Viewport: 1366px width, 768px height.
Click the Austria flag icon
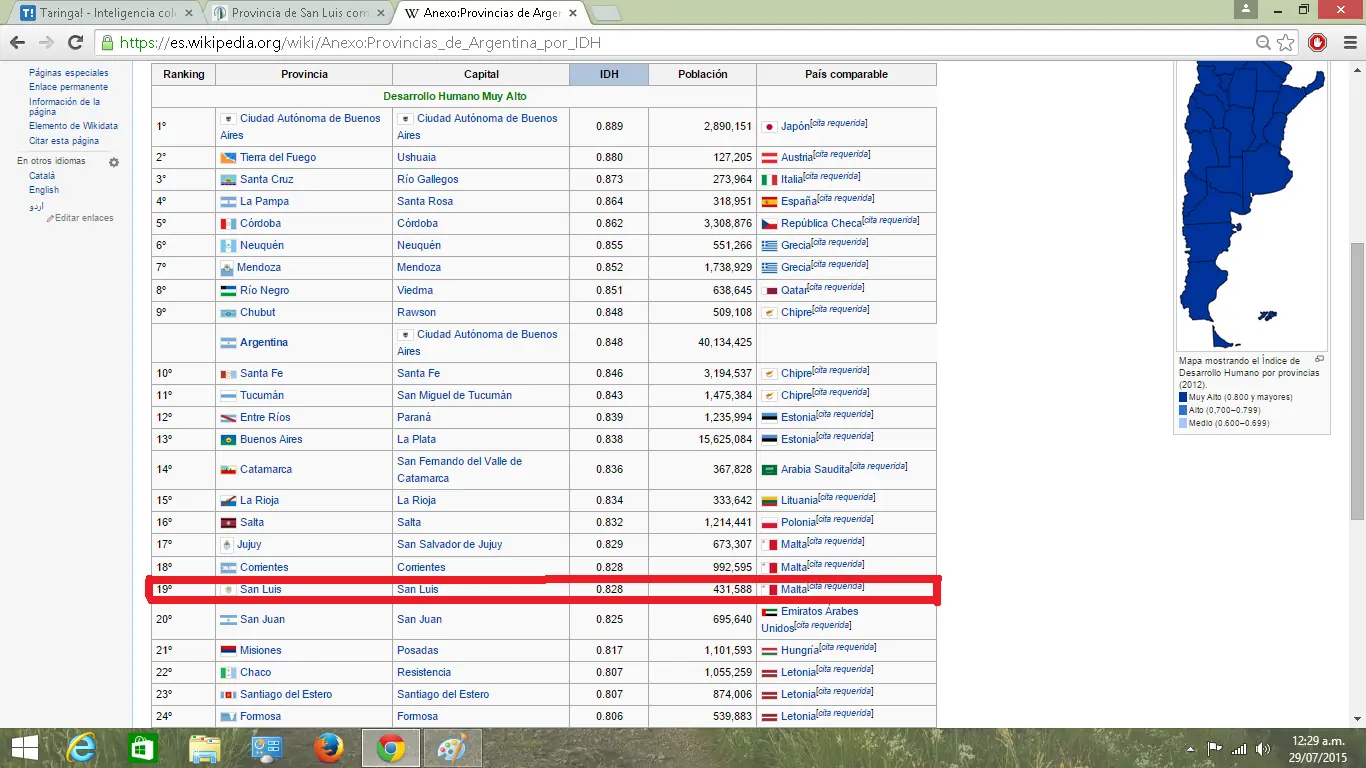click(769, 158)
